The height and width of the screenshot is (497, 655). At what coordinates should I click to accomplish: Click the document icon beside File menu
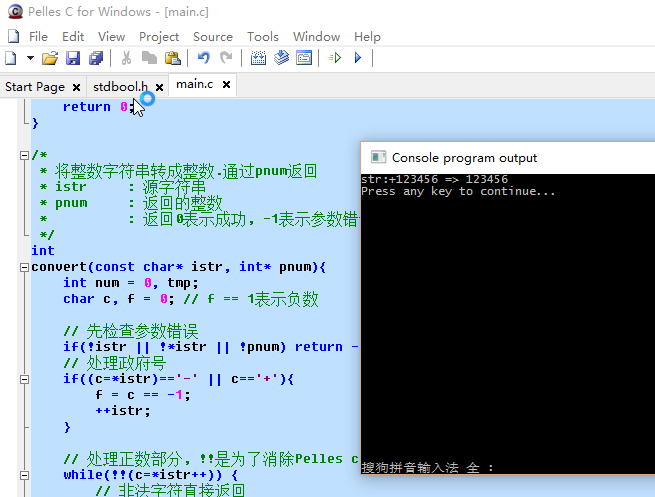coord(13,36)
